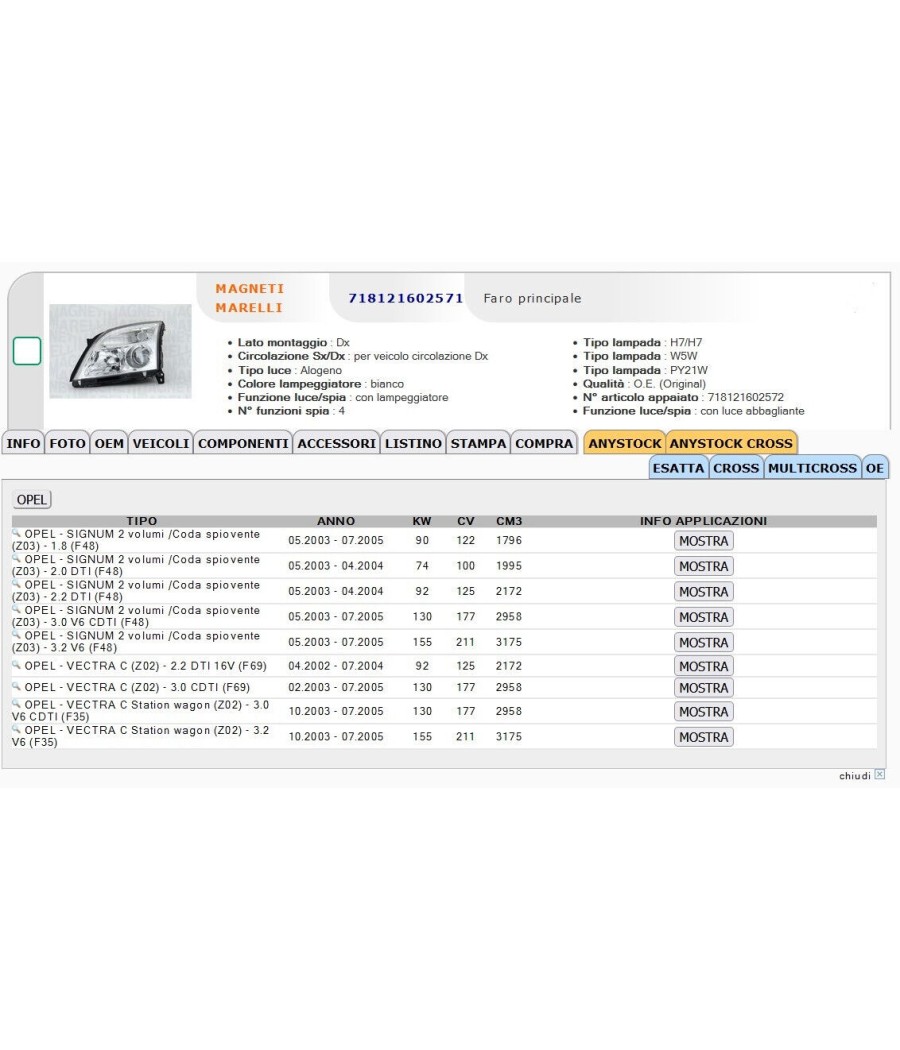Screen dimensions: 900x1050
Task: Click paired article number 718121602572
Action: (x=745, y=397)
